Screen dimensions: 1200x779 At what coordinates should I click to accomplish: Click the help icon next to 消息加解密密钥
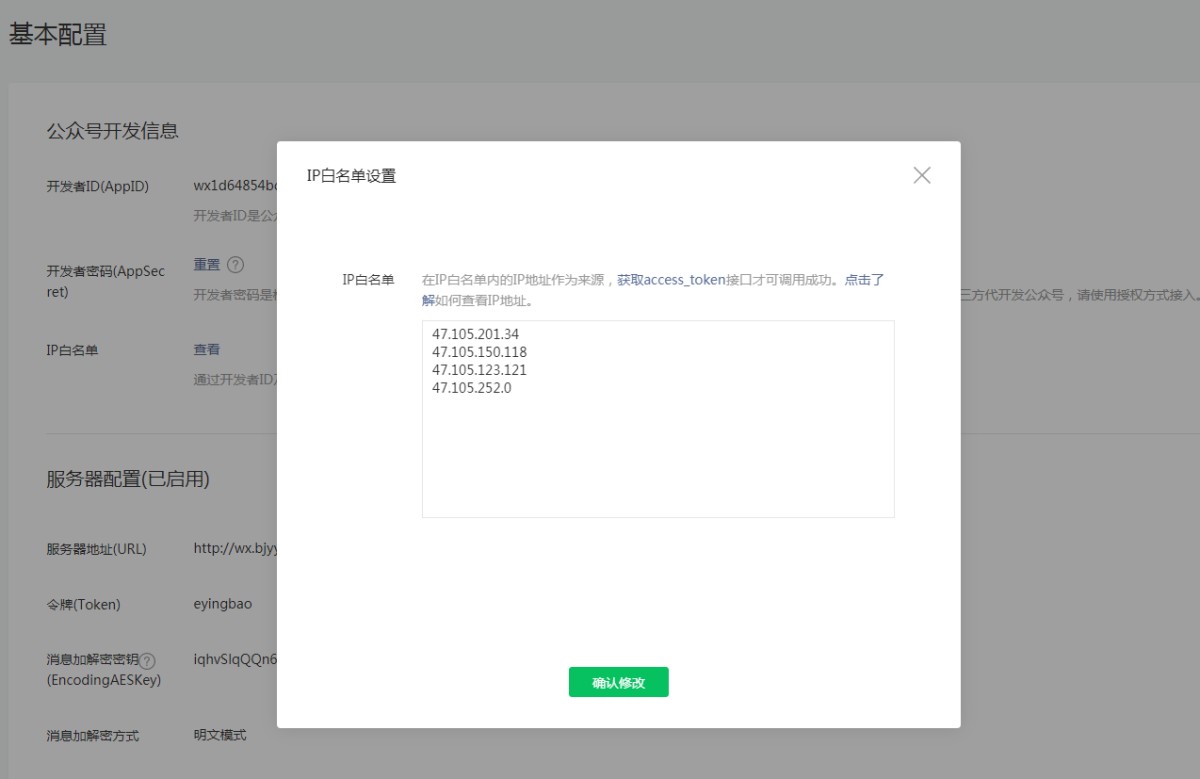click(x=148, y=661)
